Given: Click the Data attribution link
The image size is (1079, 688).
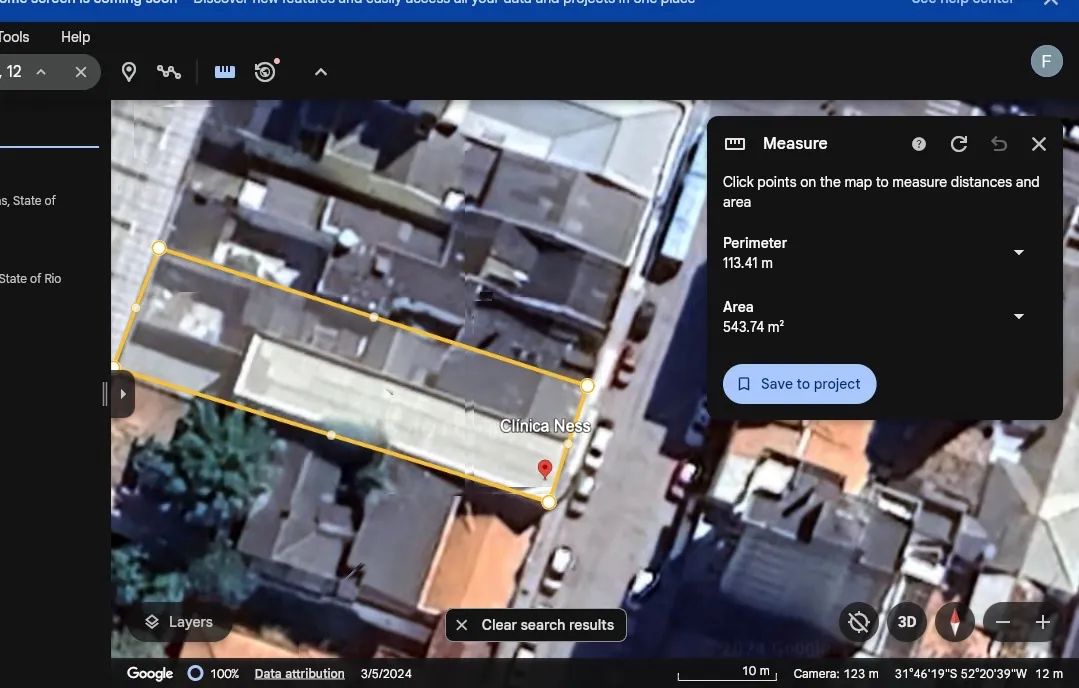Looking at the screenshot, I should tap(299, 674).
